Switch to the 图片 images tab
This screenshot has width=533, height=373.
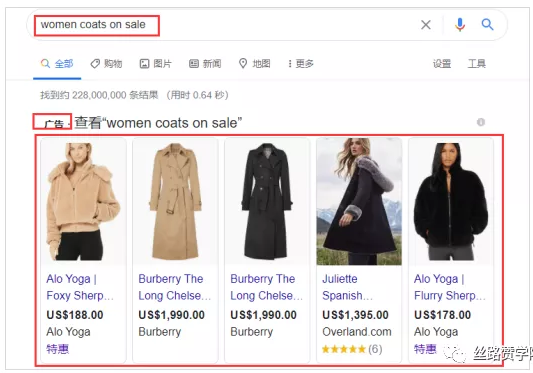(x=156, y=64)
